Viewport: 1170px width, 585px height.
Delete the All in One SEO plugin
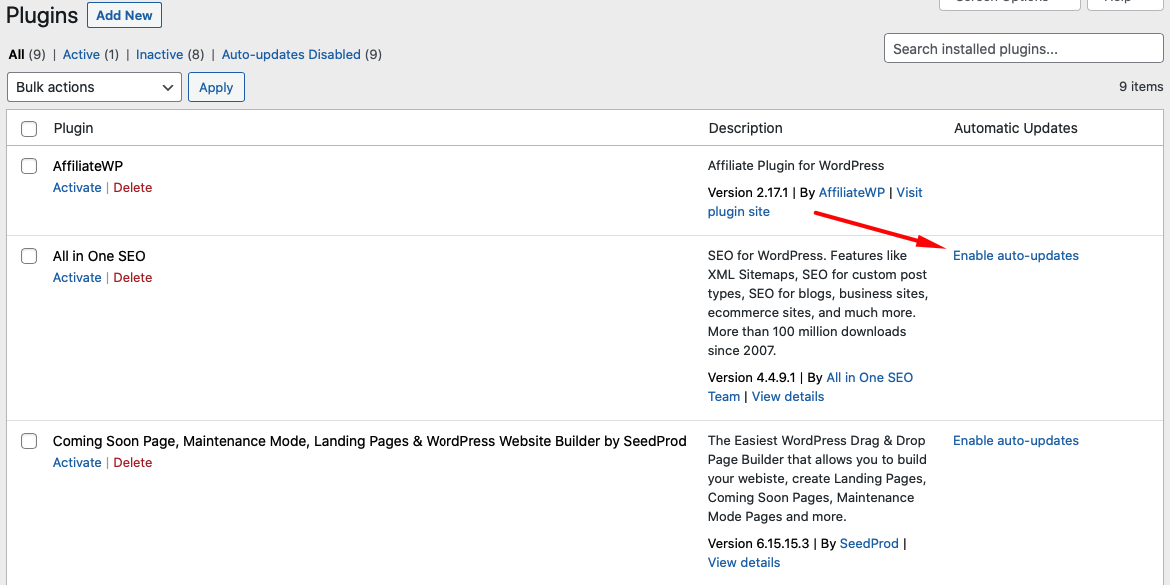133,277
